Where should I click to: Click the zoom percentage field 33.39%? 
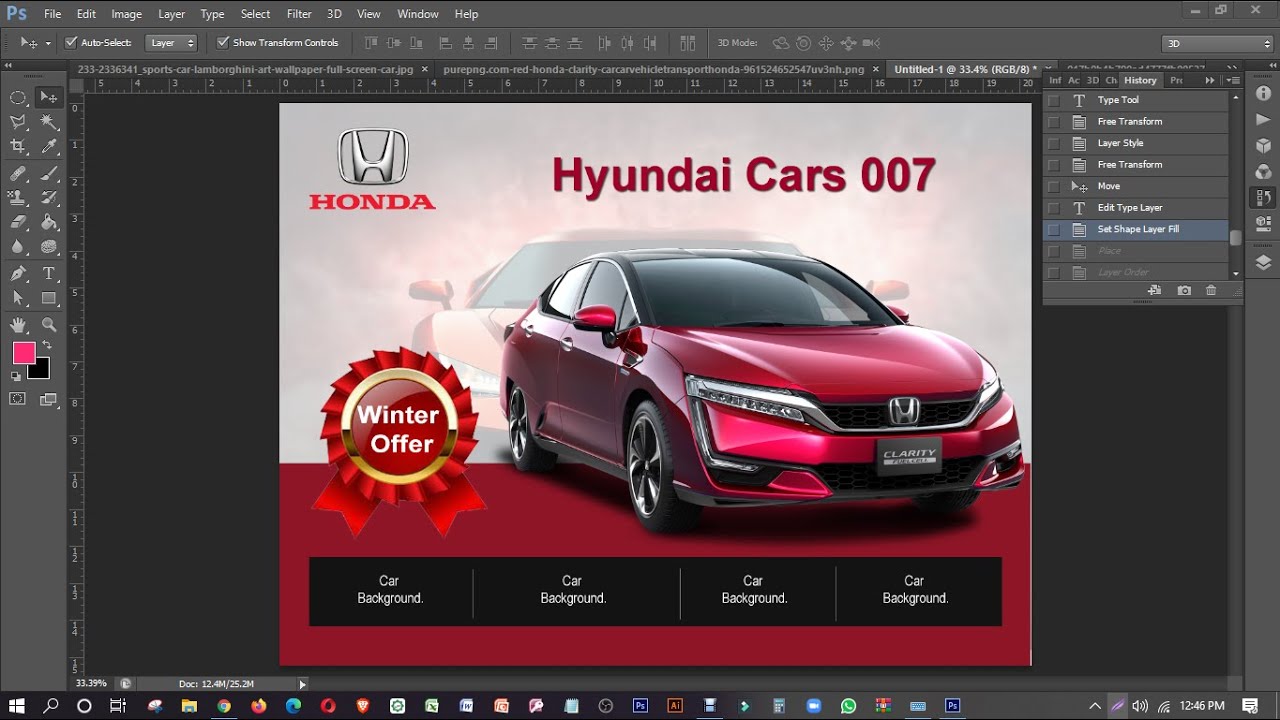click(x=91, y=684)
